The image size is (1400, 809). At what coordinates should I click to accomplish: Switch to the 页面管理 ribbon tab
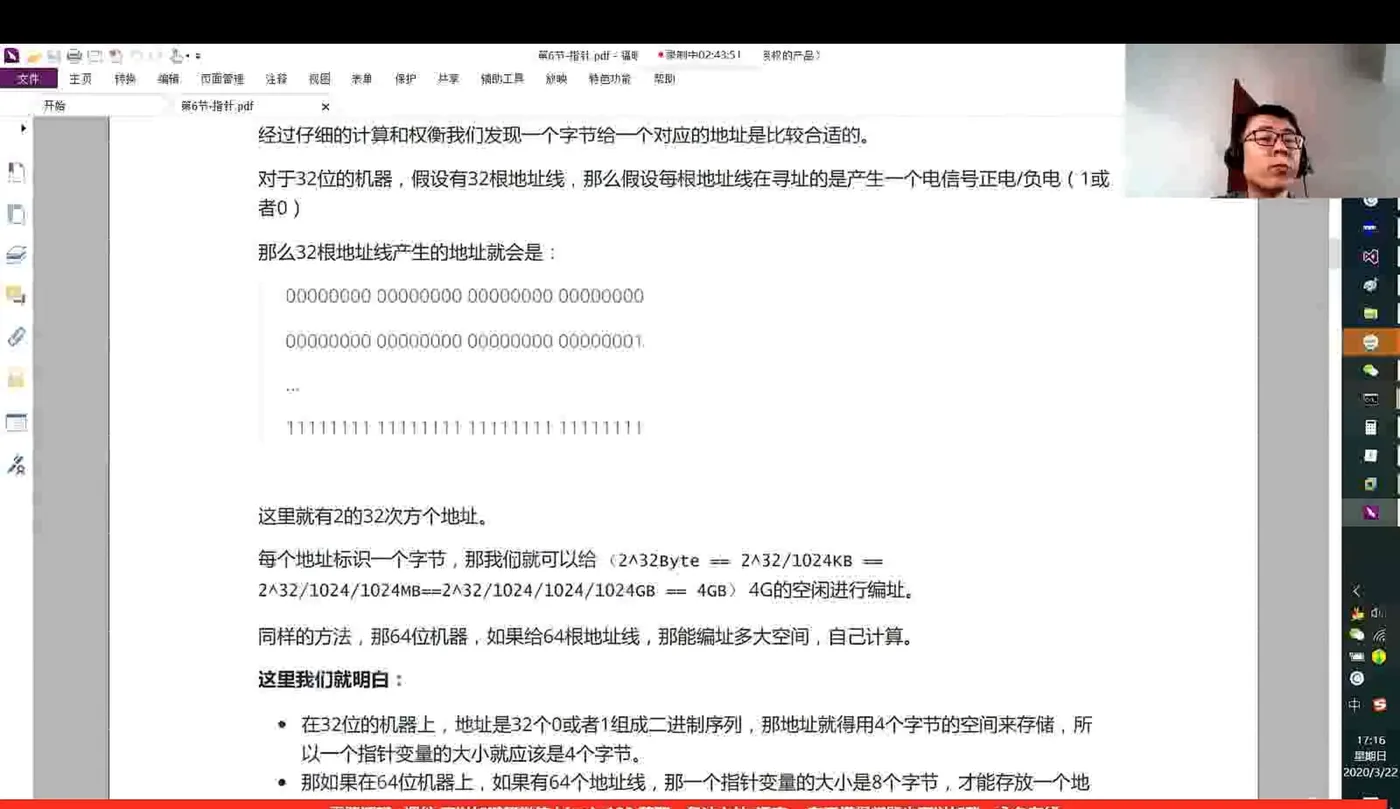point(222,79)
